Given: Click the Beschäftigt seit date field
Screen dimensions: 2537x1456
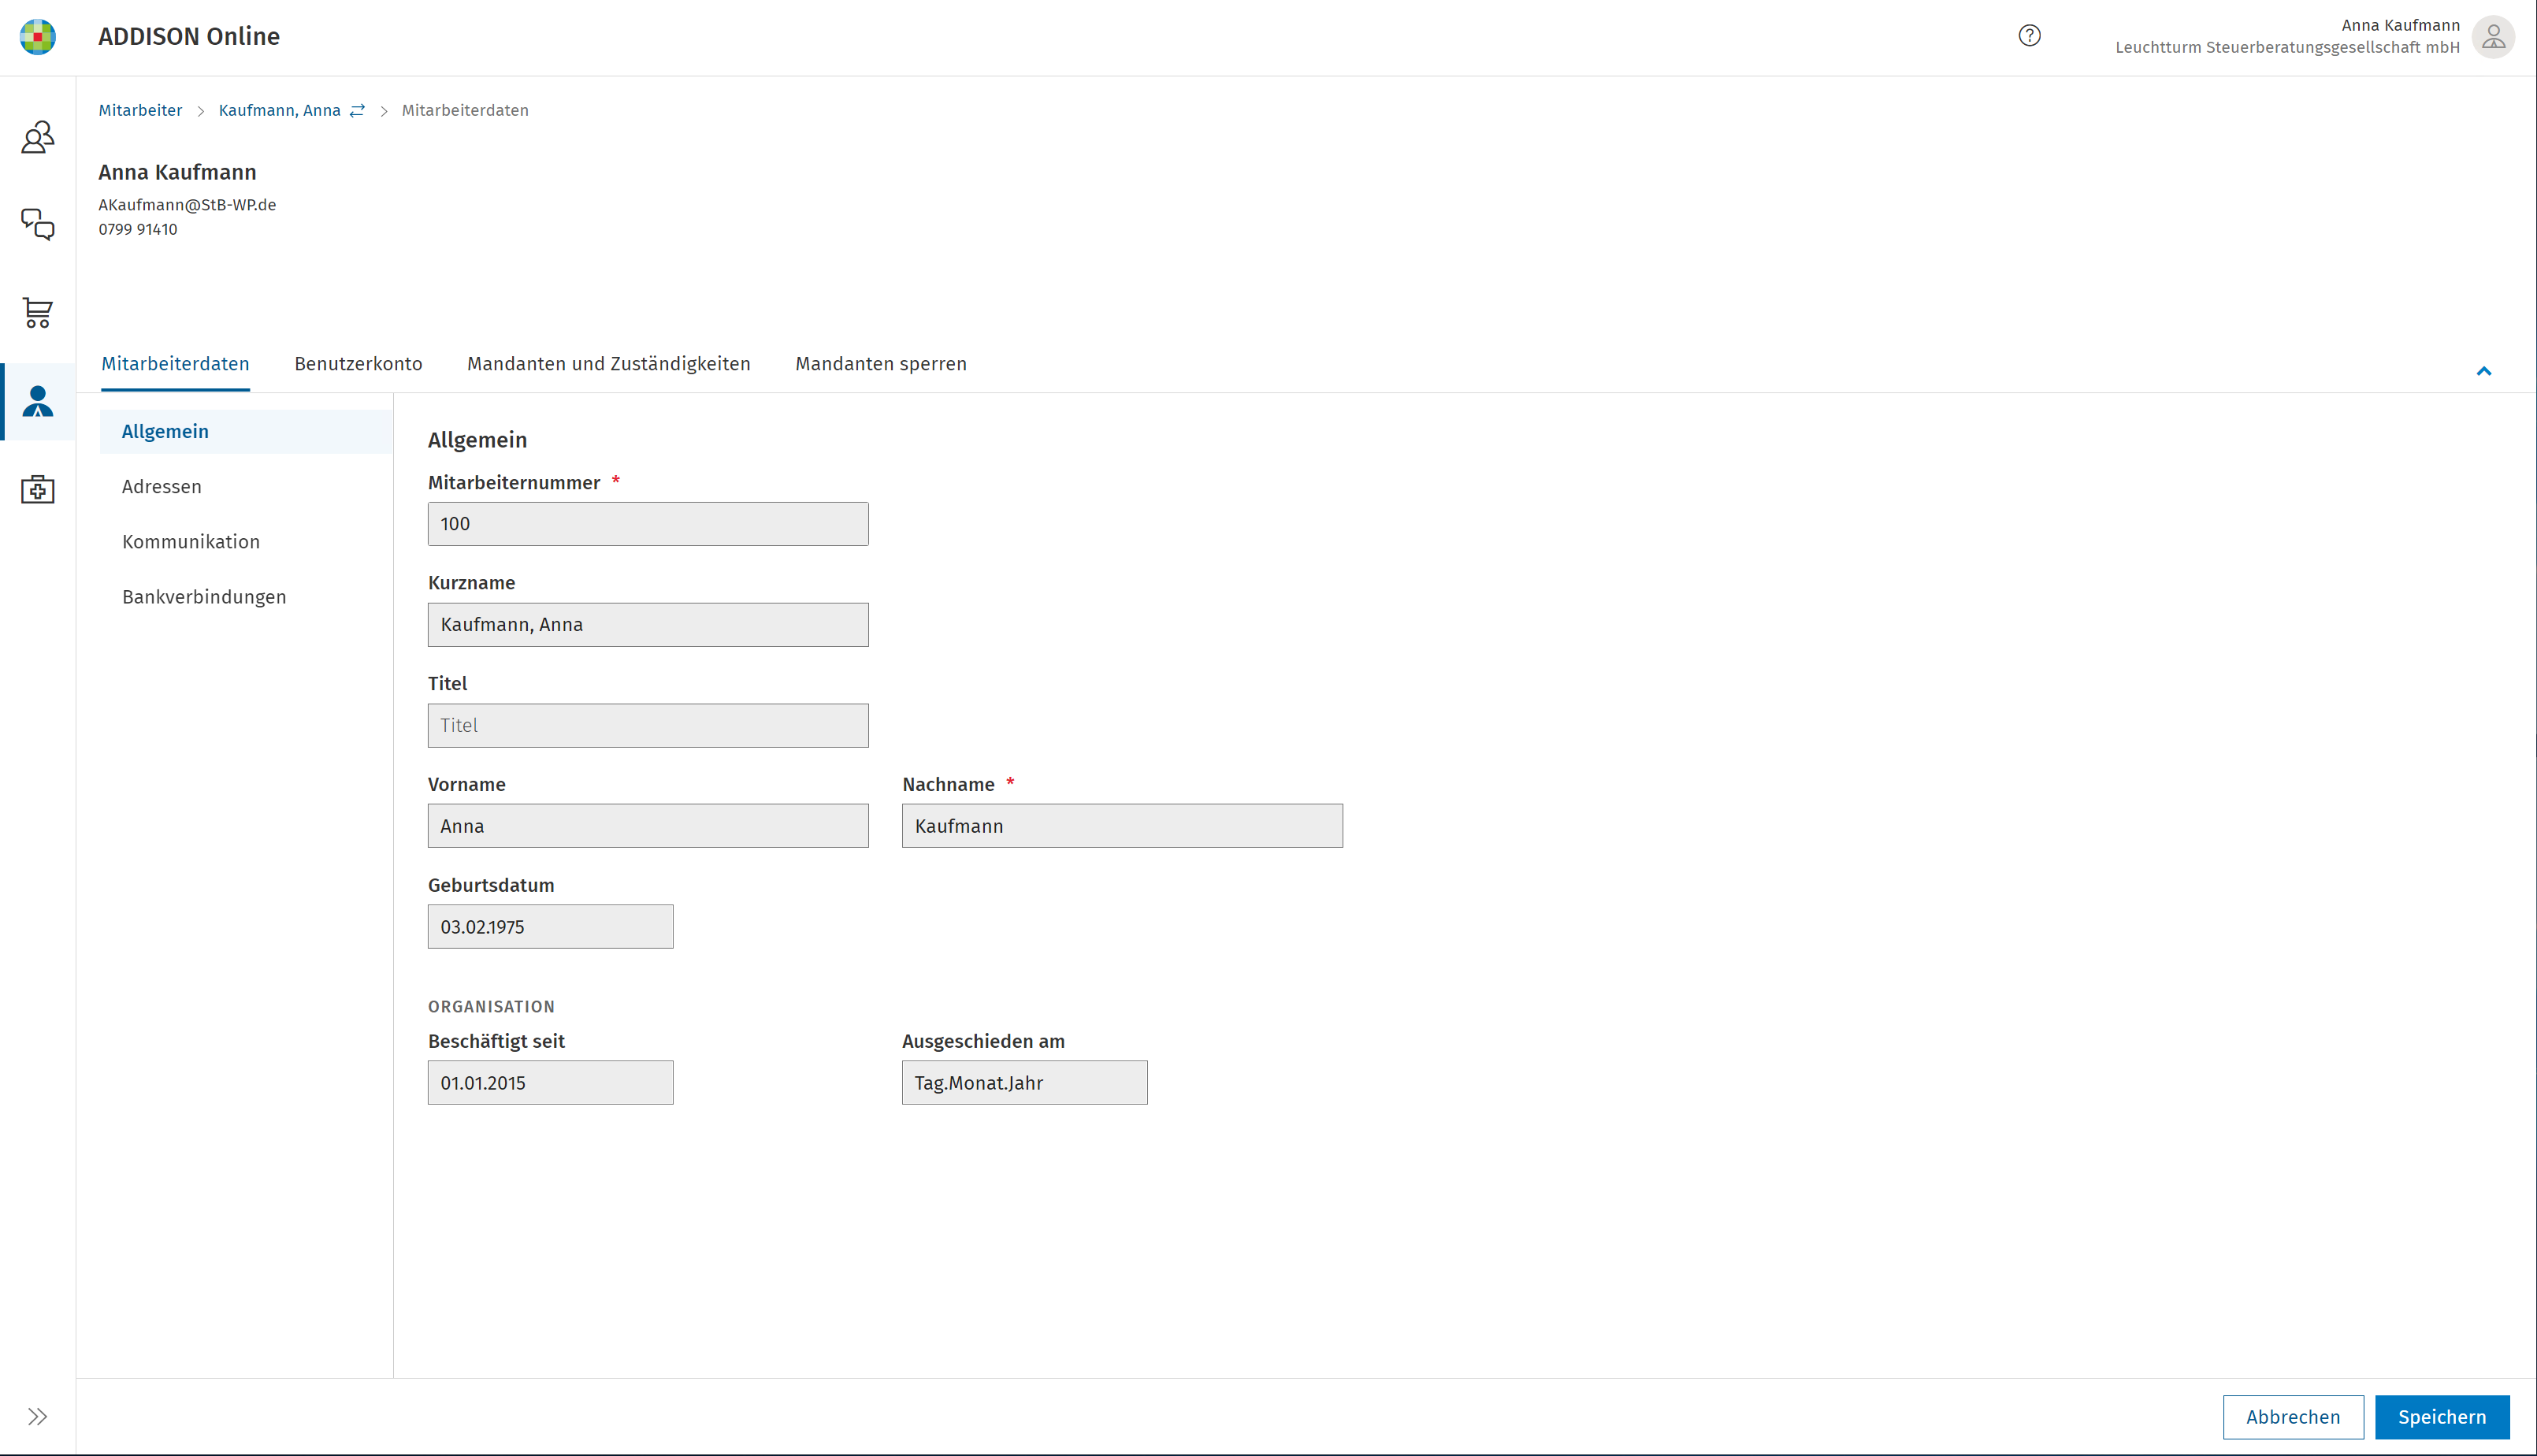Looking at the screenshot, I should 551,1083.
